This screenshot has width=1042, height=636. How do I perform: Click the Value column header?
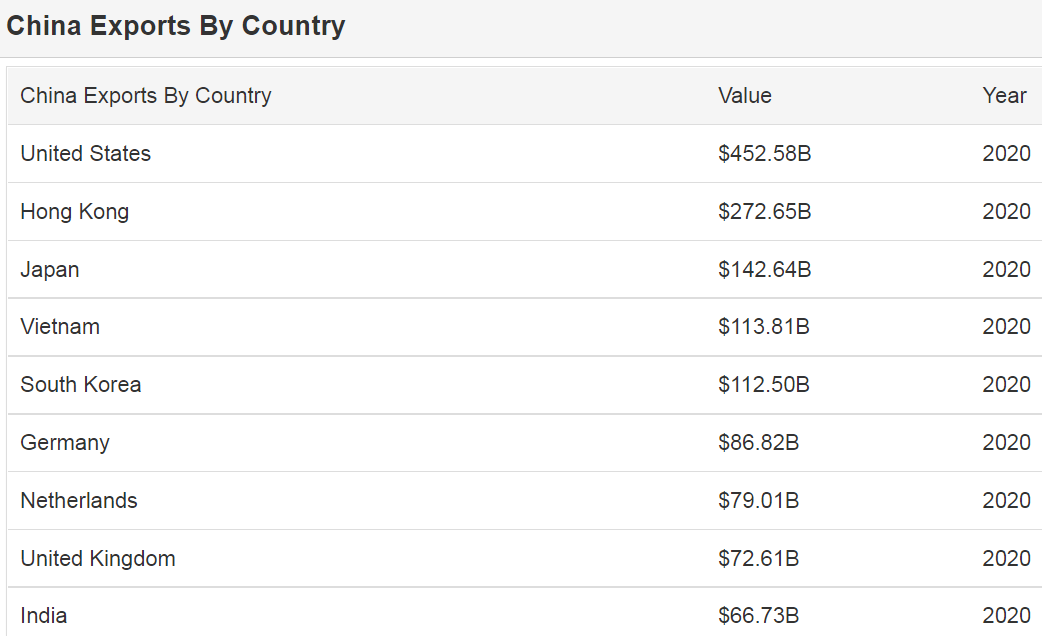coord(745,96)
